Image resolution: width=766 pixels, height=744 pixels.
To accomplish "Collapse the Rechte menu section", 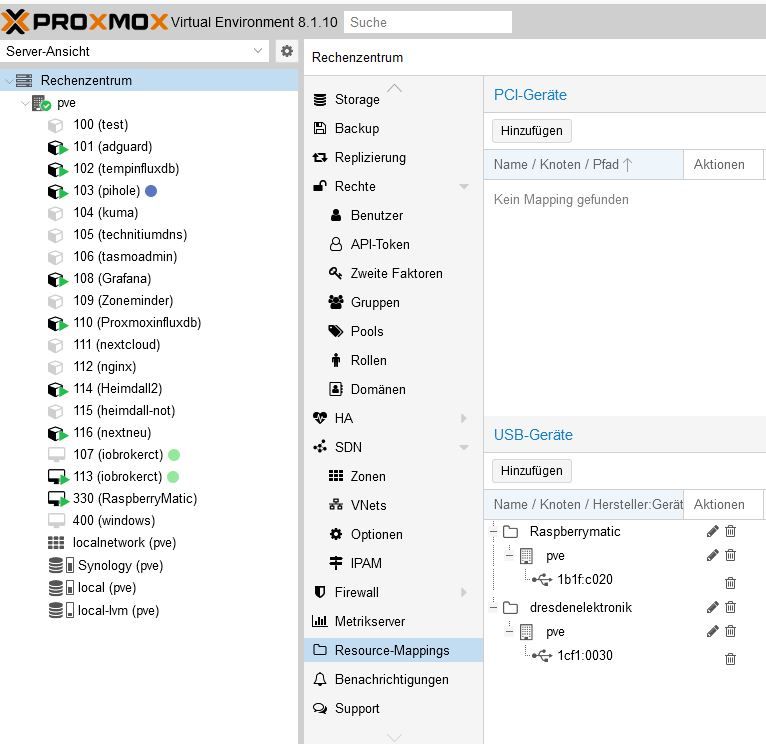I will [464, 186].
